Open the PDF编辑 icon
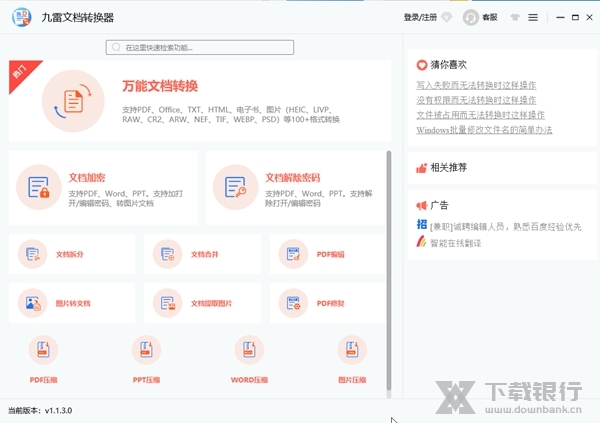600x423 pixels. (293, 254)
